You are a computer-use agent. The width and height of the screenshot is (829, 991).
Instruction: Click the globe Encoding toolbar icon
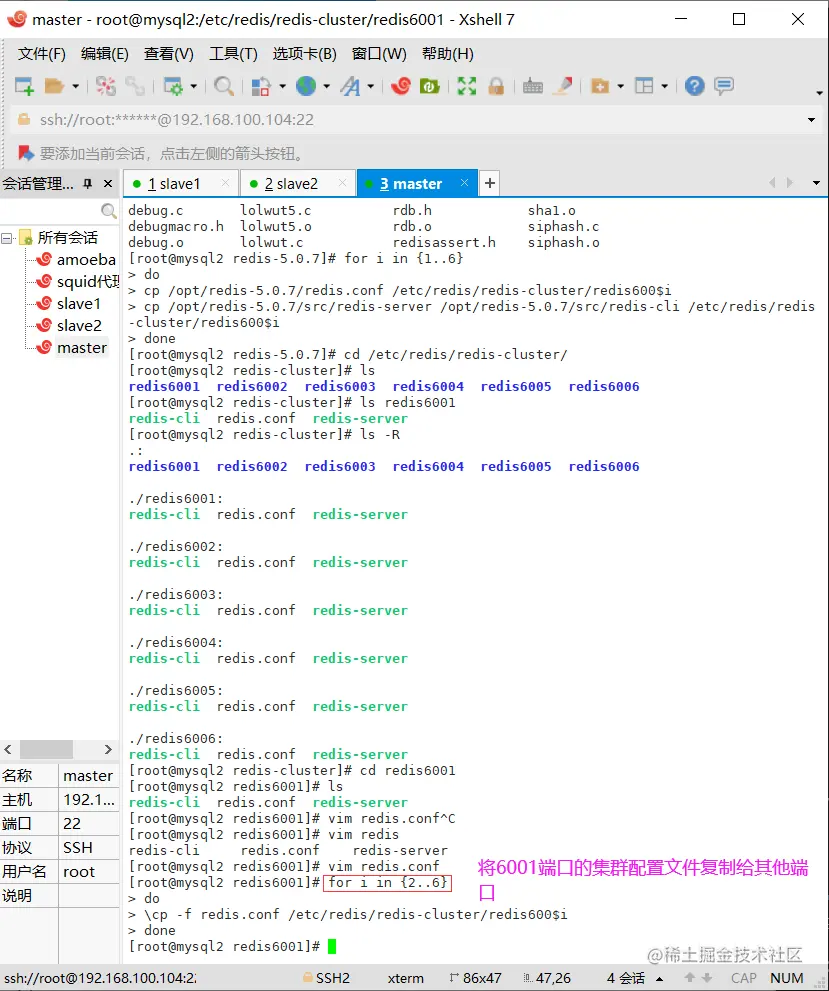pos(306,86)
